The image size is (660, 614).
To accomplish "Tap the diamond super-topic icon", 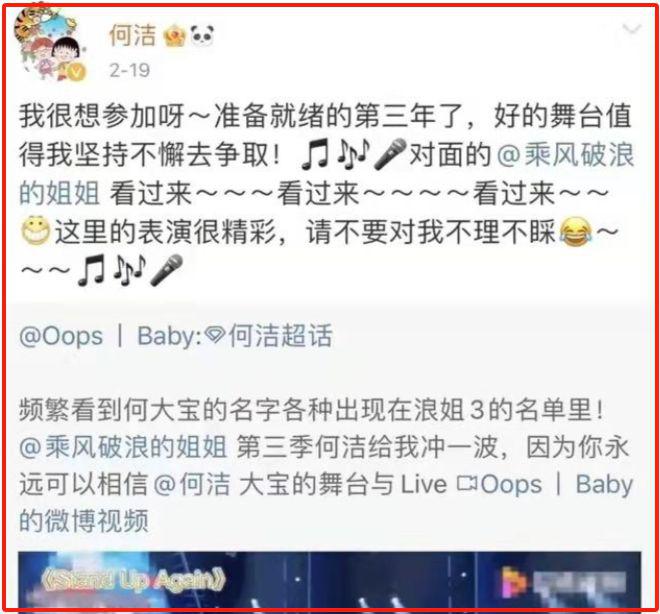I will click(x=215, y=335).
